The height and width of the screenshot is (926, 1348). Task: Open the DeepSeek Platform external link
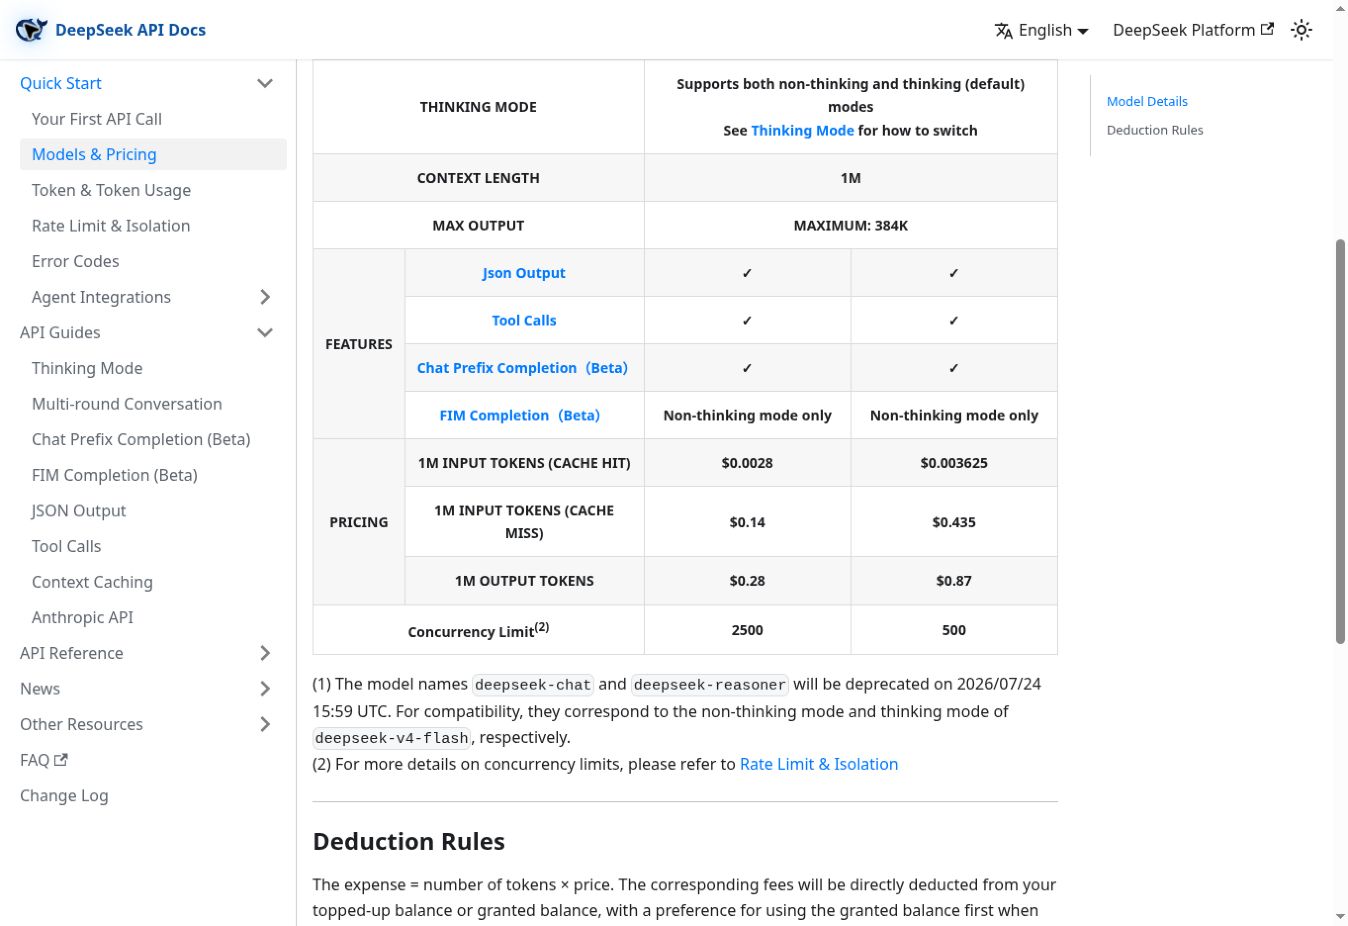(x=1193, y=30)
